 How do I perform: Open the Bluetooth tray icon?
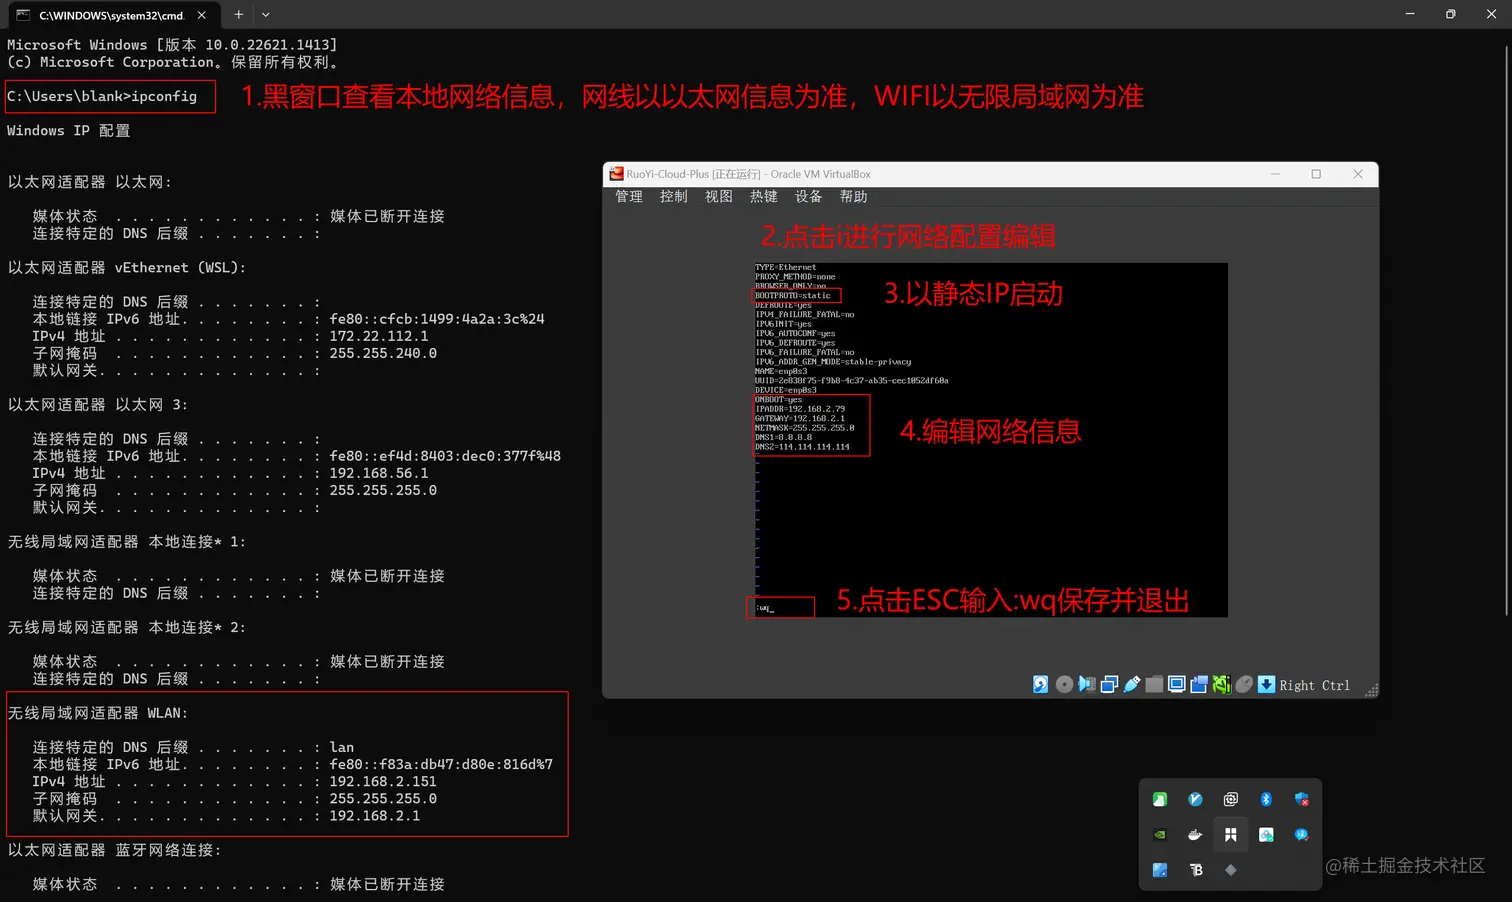(1266, 799)
